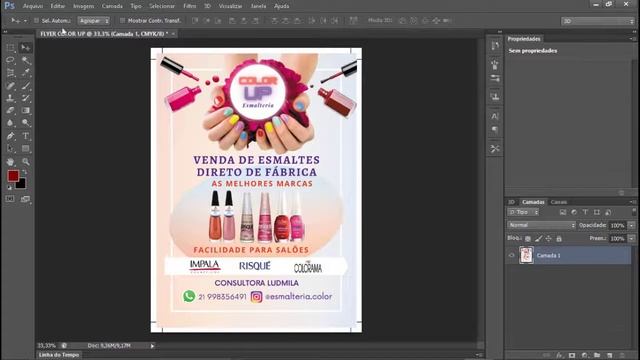This screenshot has width=640, height=360.
Task: Select the Zoom tool
Action: pos(26,162)
